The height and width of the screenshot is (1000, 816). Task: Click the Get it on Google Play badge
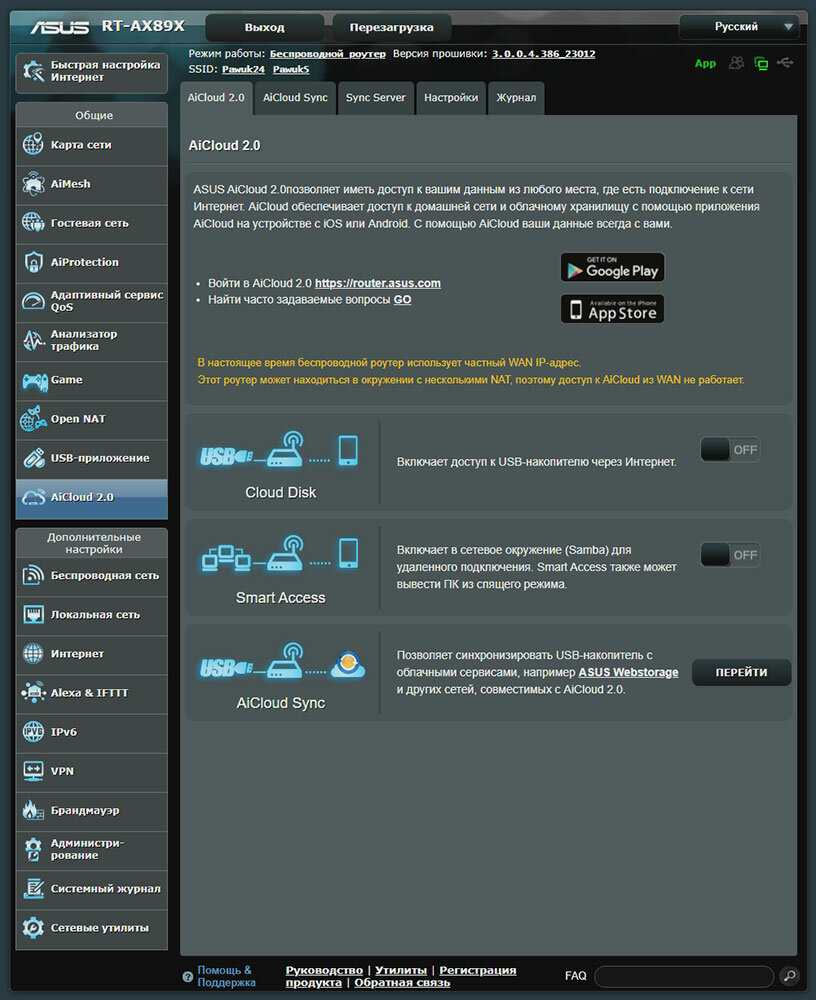[x=612, y=267]
